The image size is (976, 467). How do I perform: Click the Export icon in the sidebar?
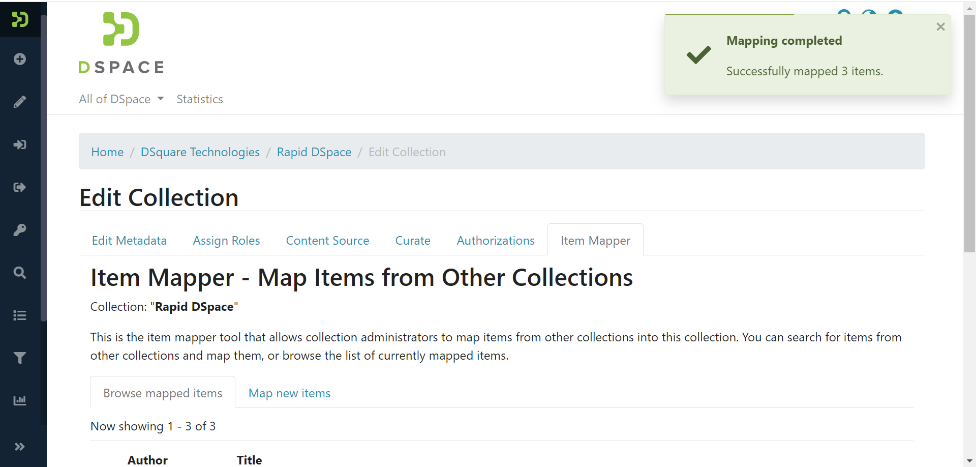click(20, 187)
